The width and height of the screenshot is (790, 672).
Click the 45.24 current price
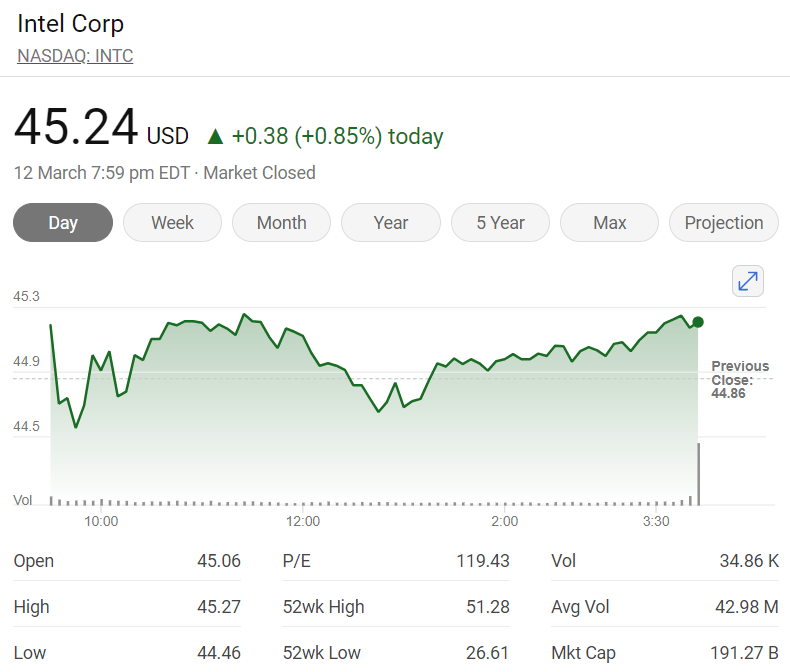pos(76,126)
